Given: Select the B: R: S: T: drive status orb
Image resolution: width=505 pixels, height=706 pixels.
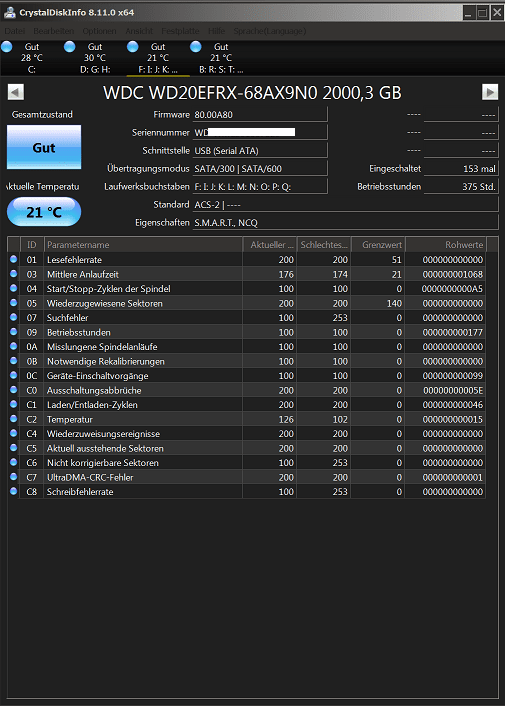Looking at the screenshot, I should click(x=196, y=47).
